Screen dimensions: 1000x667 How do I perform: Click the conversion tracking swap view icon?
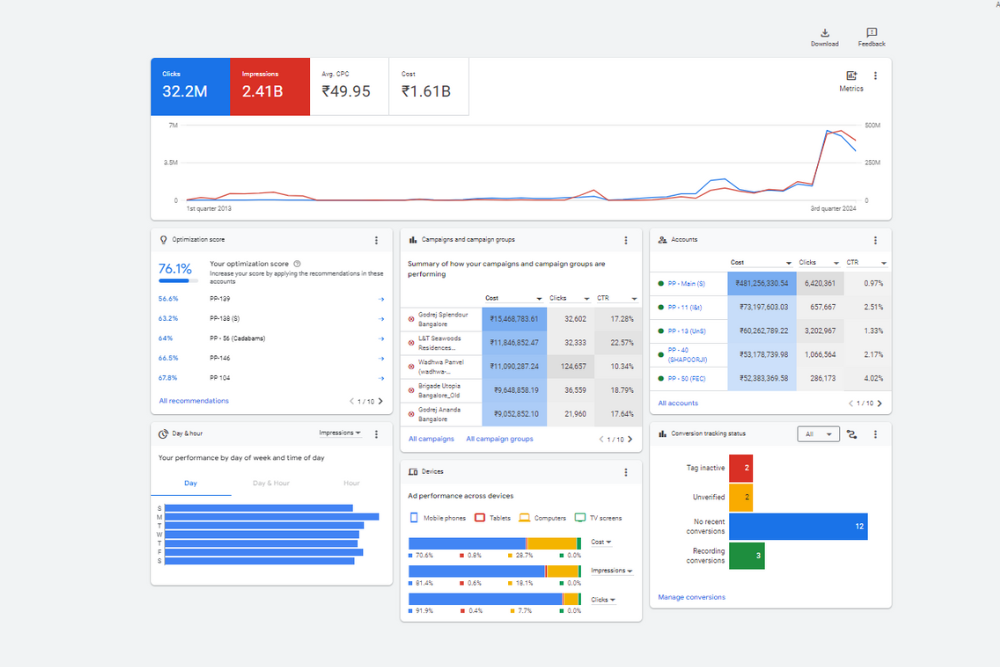point(852,434)
